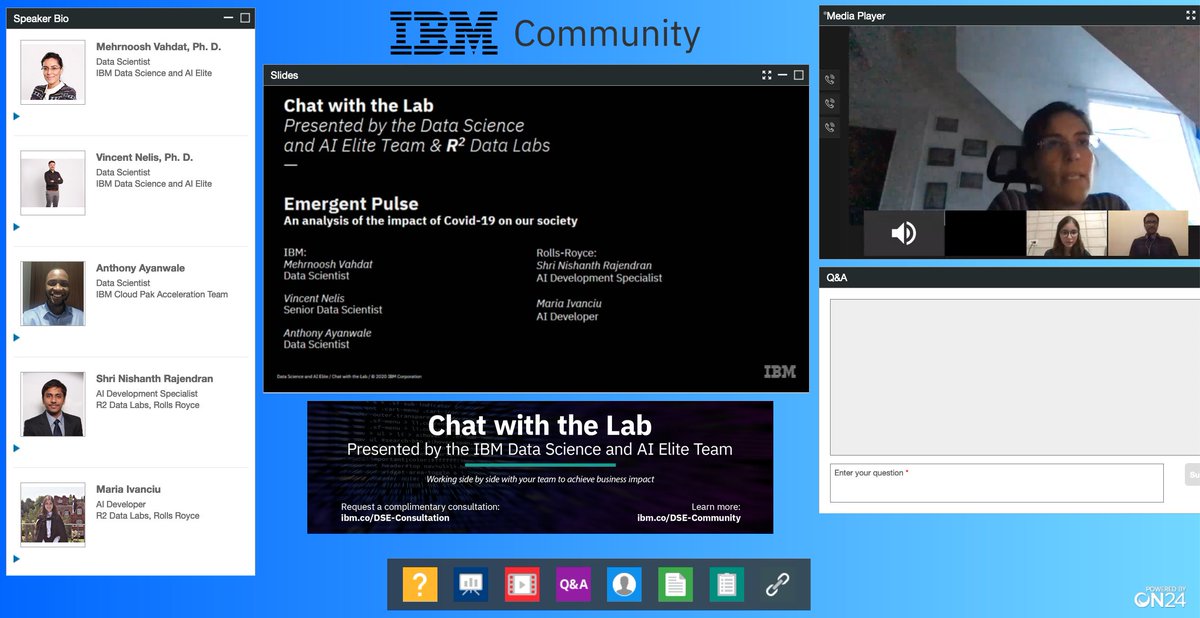Click Shri Nishanth Rajendran's profile photo

pos(53,405)
